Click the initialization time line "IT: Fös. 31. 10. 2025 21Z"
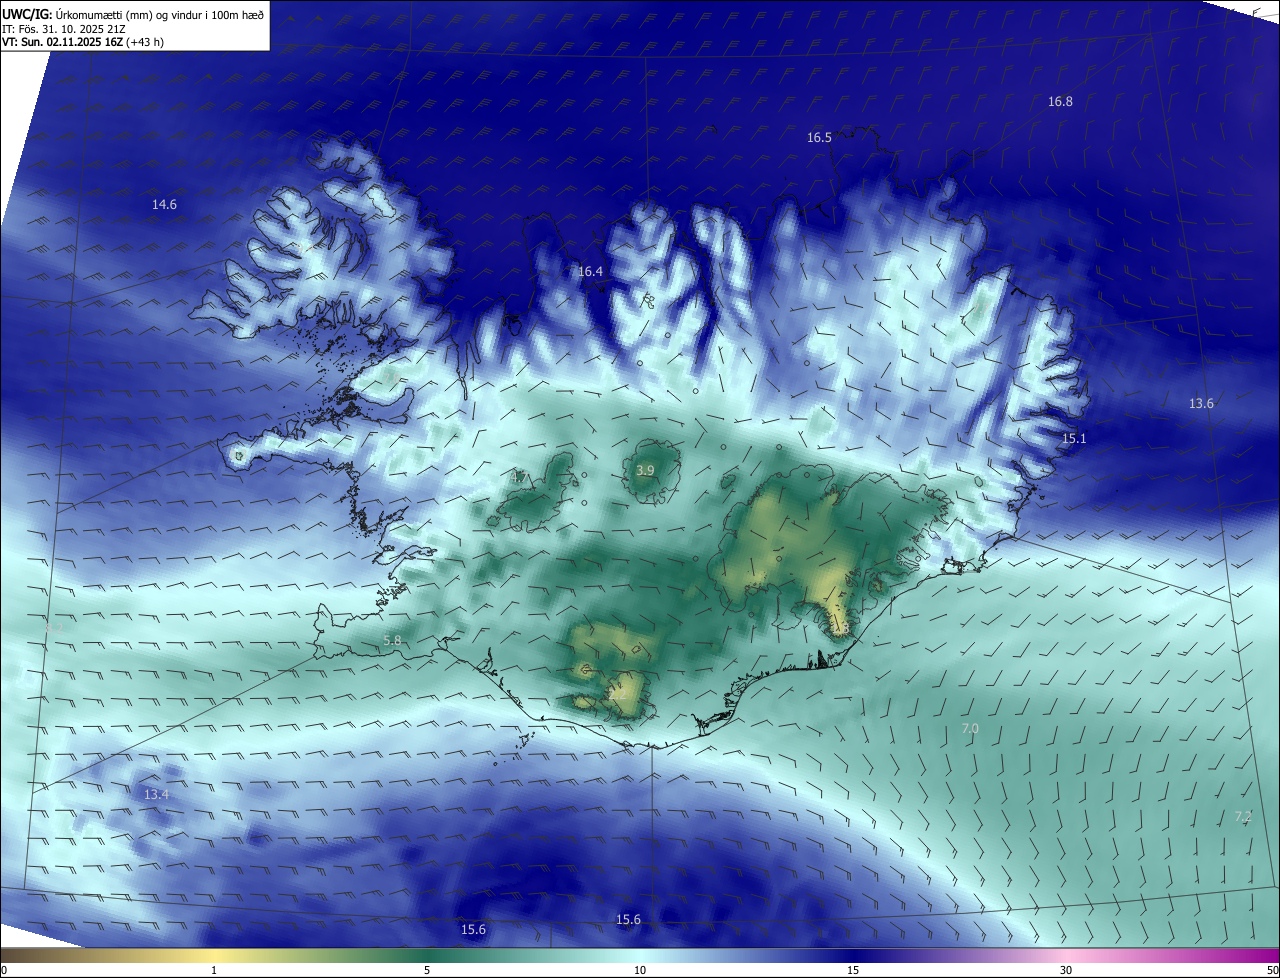 pyautogui.click(x=62, y=29)
